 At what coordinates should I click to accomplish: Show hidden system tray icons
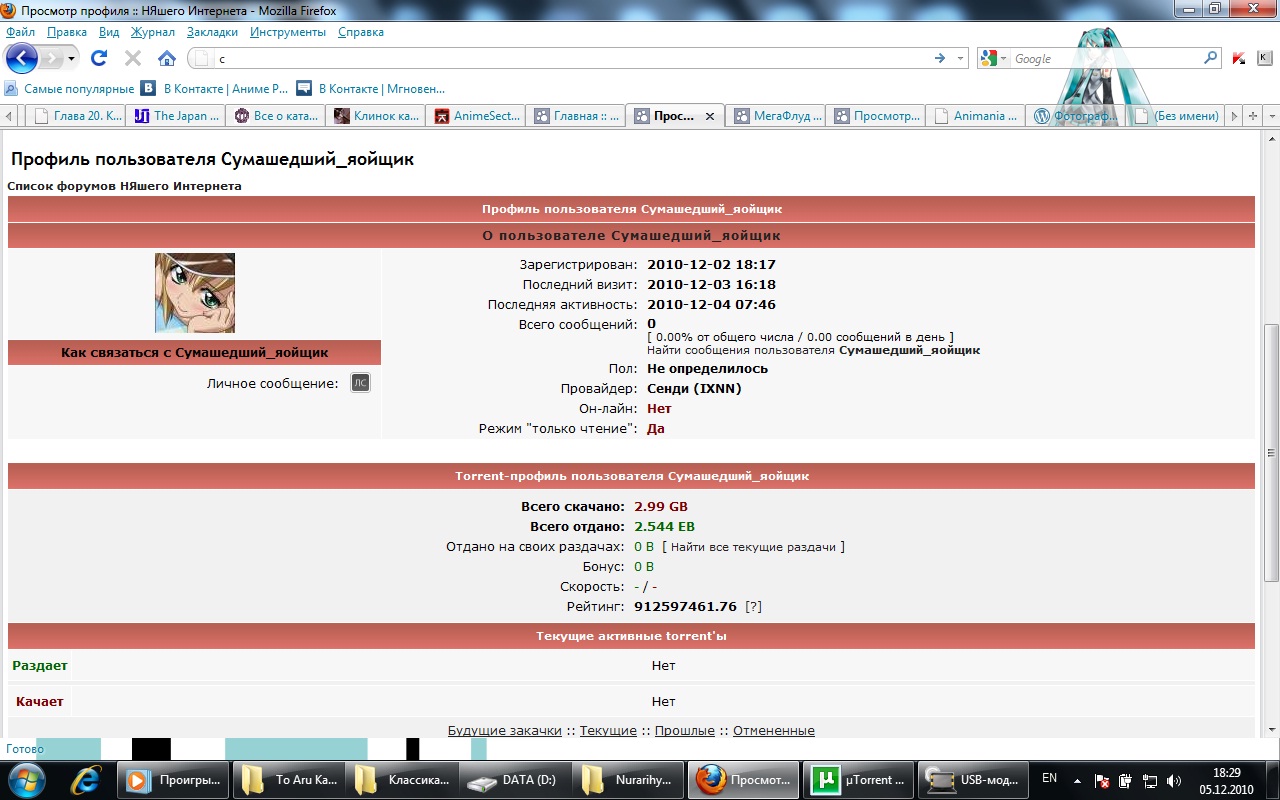(x=1077, y=780)
